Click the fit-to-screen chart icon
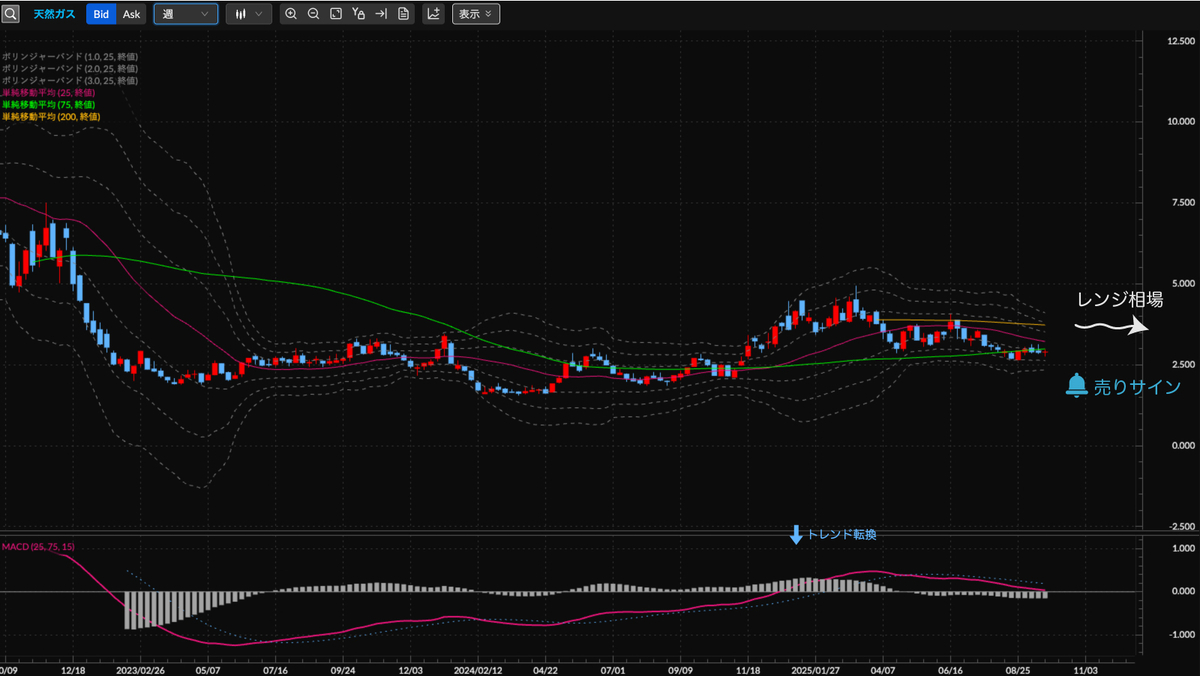The image size is (1200, 676). [336, 14]
